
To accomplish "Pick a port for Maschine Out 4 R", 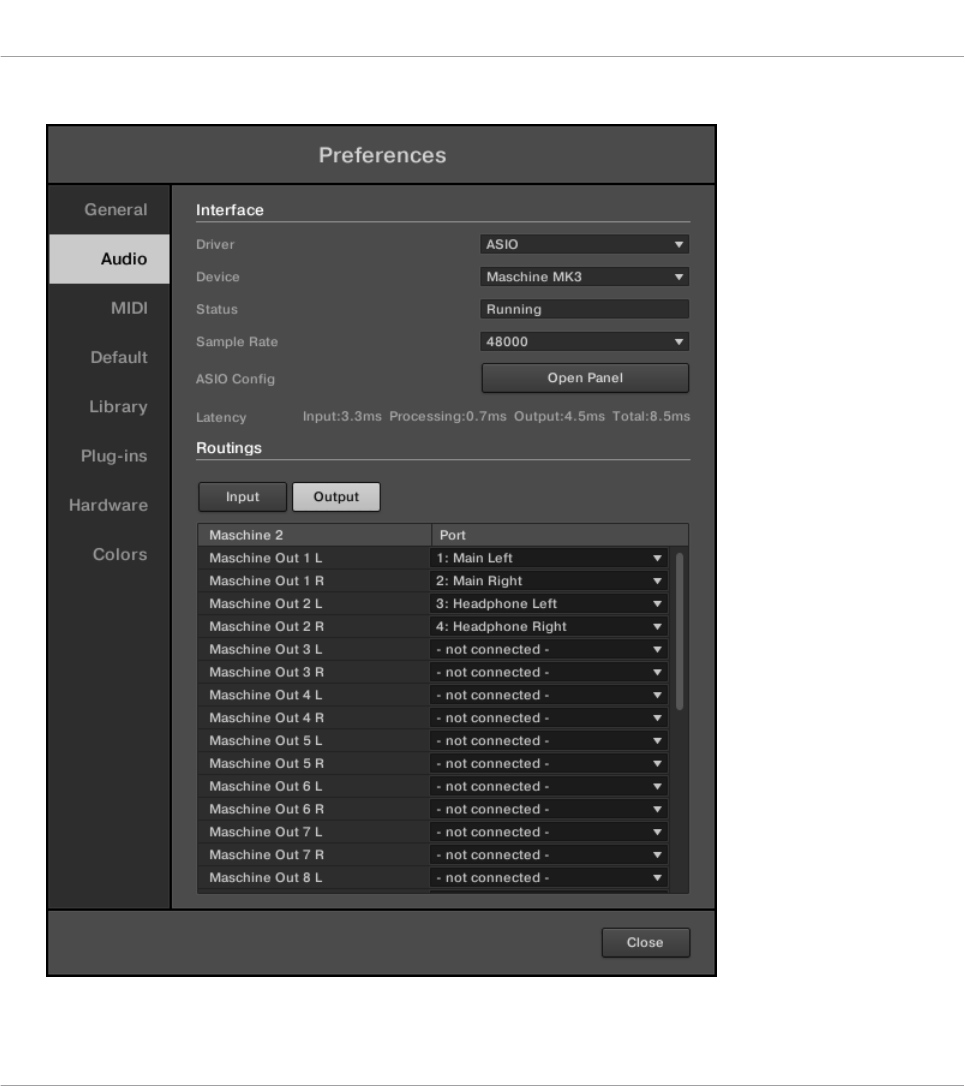I will 549,718.
